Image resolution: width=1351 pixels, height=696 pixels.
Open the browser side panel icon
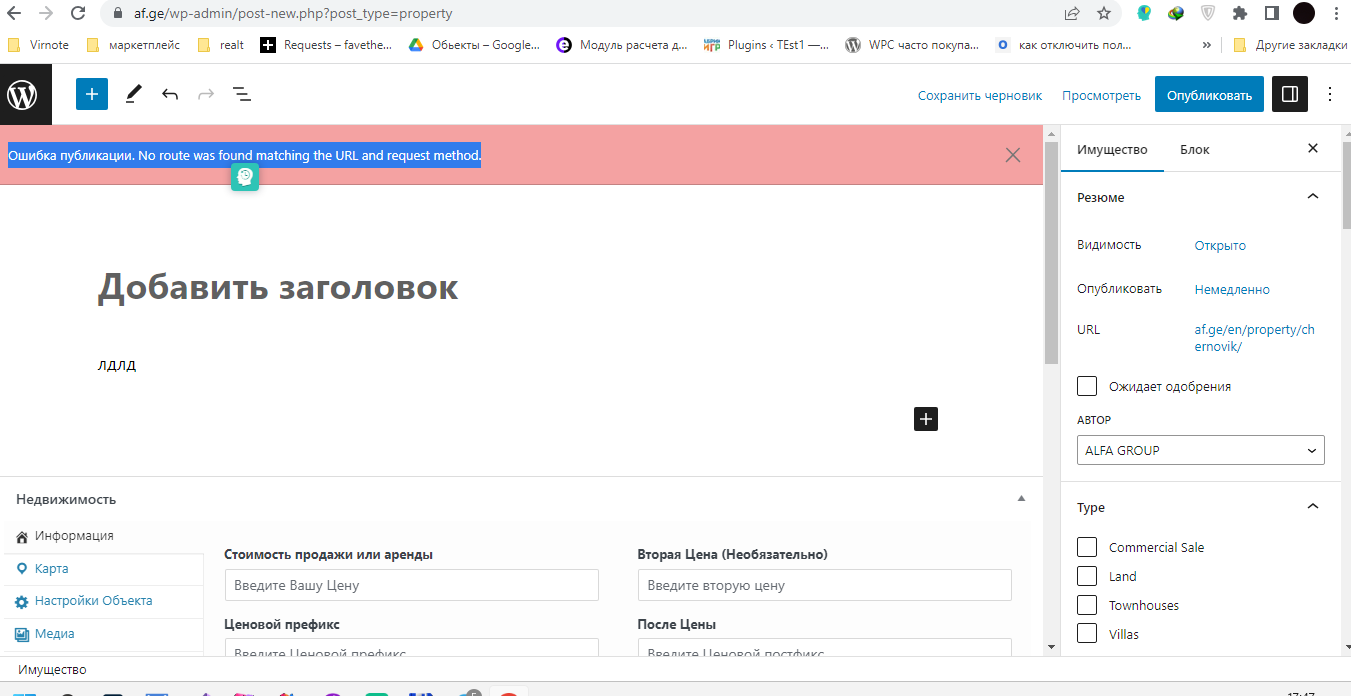(x=1272, y=14)
